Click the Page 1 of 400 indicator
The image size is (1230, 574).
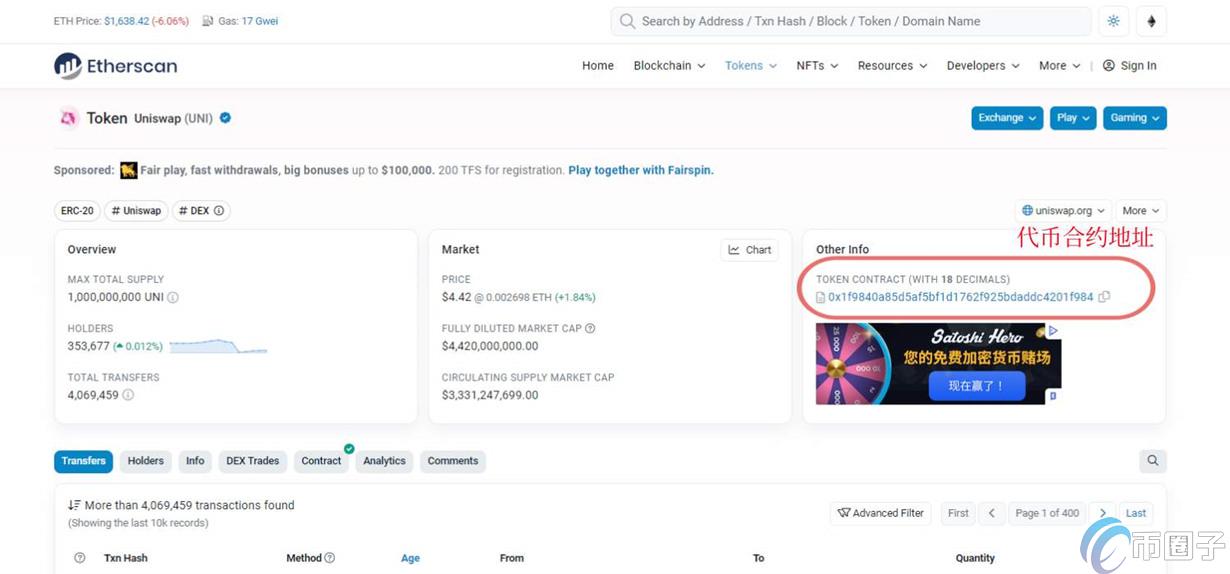coord(1047,513)
